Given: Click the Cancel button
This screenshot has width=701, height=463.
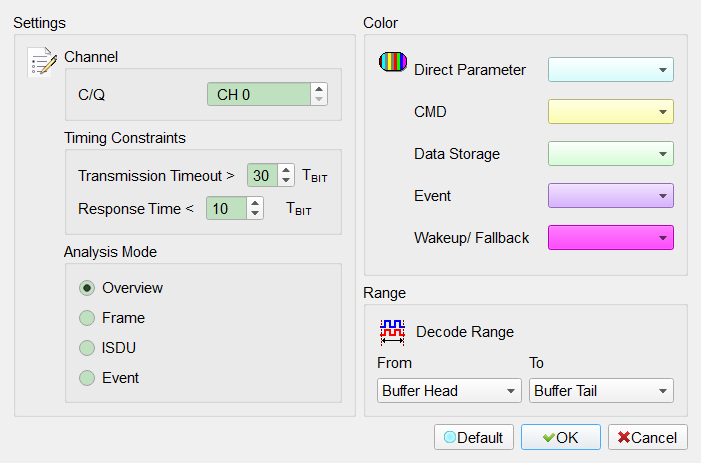Looking at the screenshot, I should click(648, 437).
